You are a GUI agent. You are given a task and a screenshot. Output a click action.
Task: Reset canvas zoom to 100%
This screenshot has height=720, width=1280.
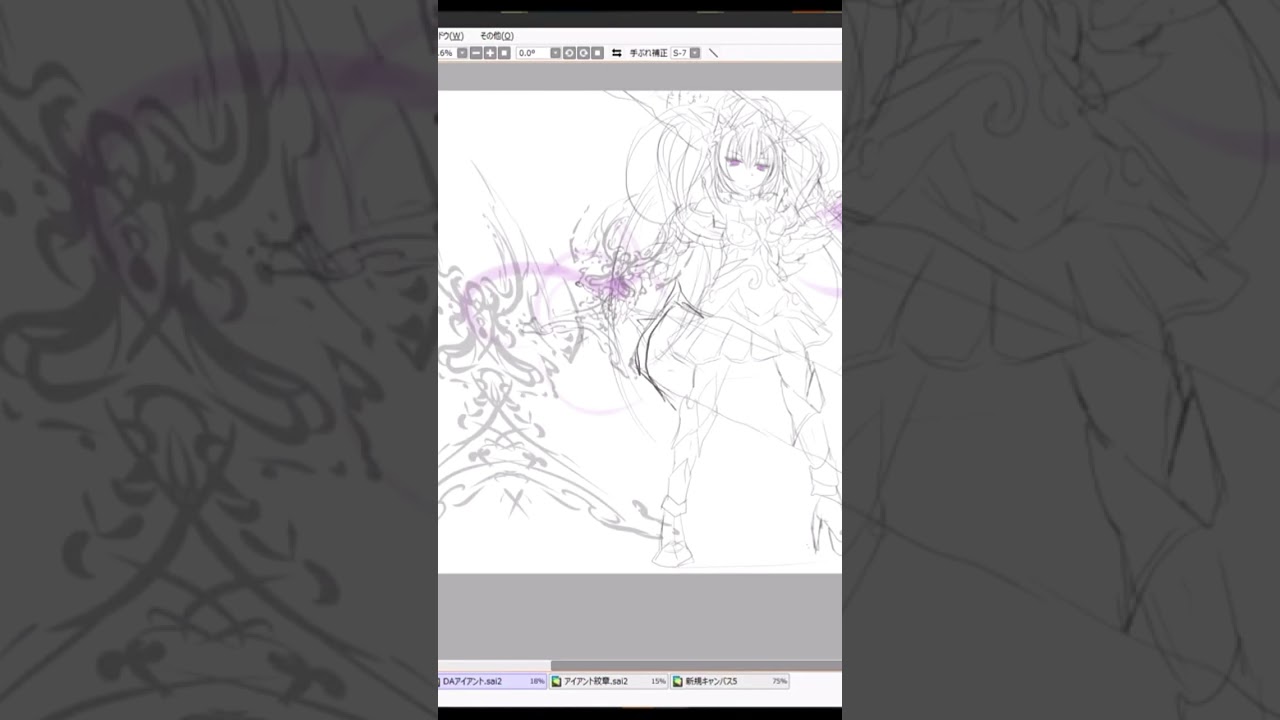(x=504, y=52)
